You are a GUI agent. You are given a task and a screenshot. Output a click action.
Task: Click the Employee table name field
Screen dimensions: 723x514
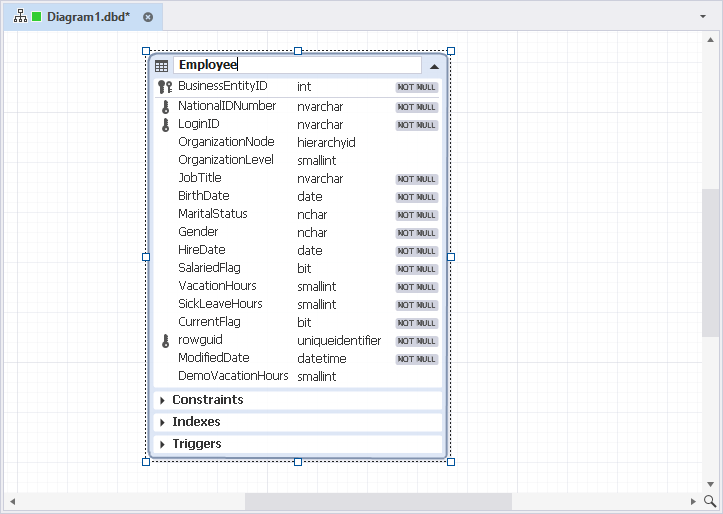(297, 65)
